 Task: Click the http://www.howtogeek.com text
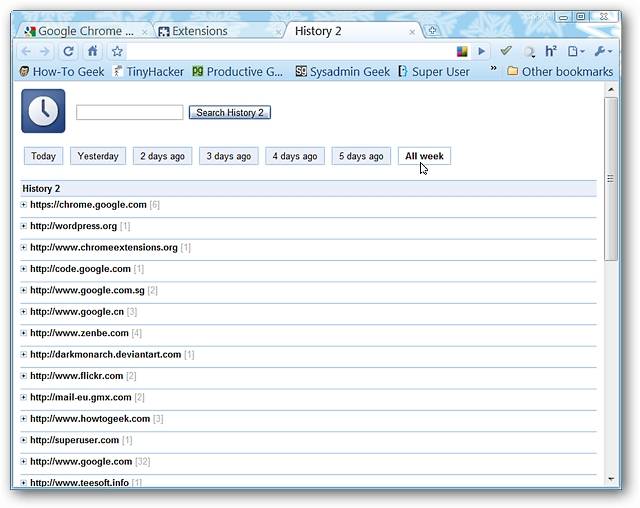pyautogui.click(x=90, y=419)
